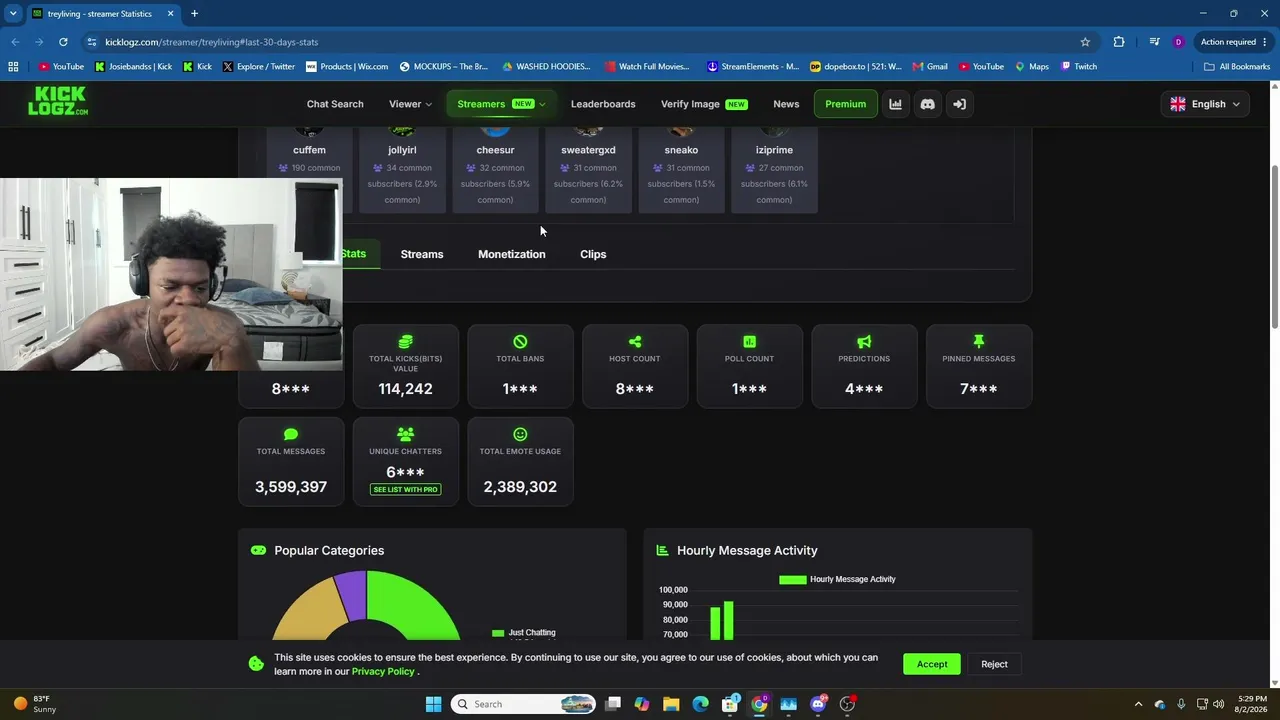Reject the cookie notice
1280x720 pixels.
click(994, 664)
